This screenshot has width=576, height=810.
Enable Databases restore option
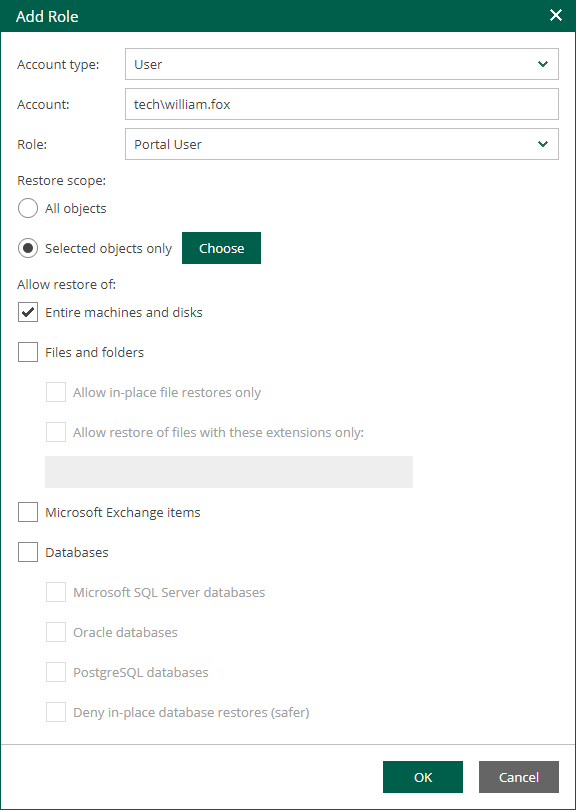click(x=28, y=552)
